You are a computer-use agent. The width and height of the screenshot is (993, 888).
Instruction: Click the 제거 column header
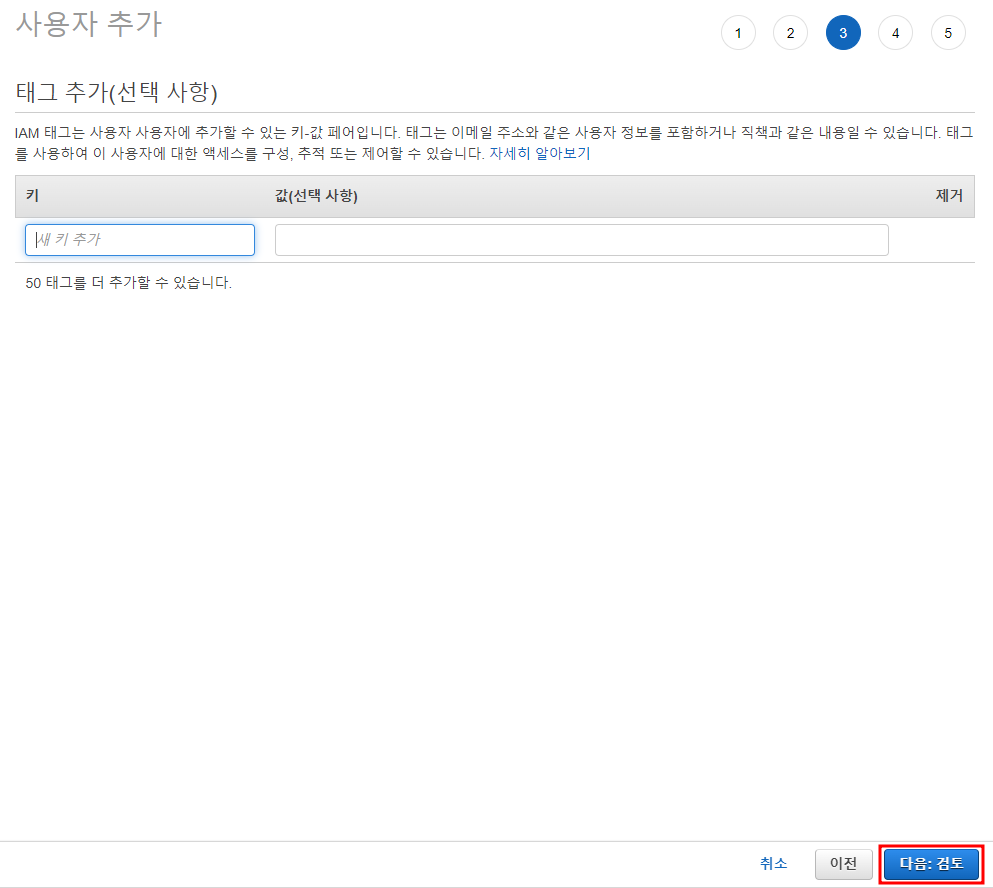[949, 196]
